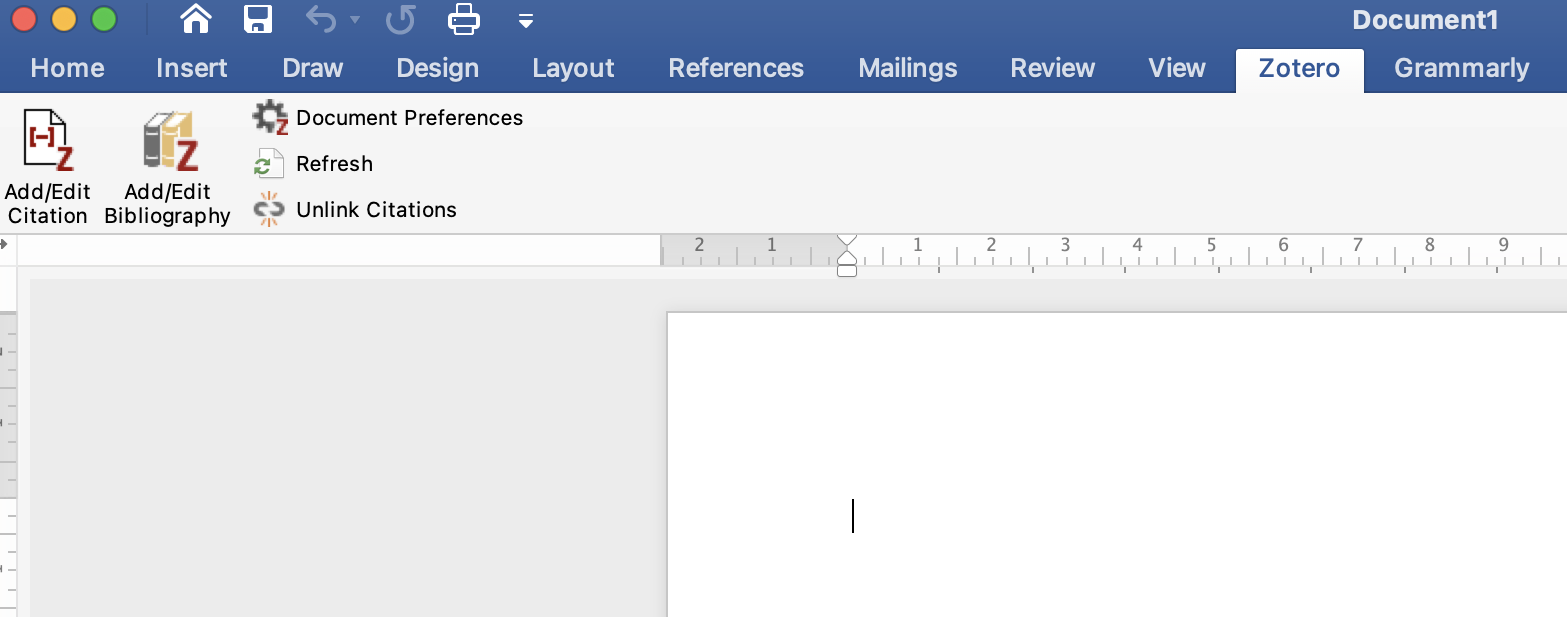Click the Redo/Repeat icon
This screenshot has height=617, width=1567.
tap(400, 19)
